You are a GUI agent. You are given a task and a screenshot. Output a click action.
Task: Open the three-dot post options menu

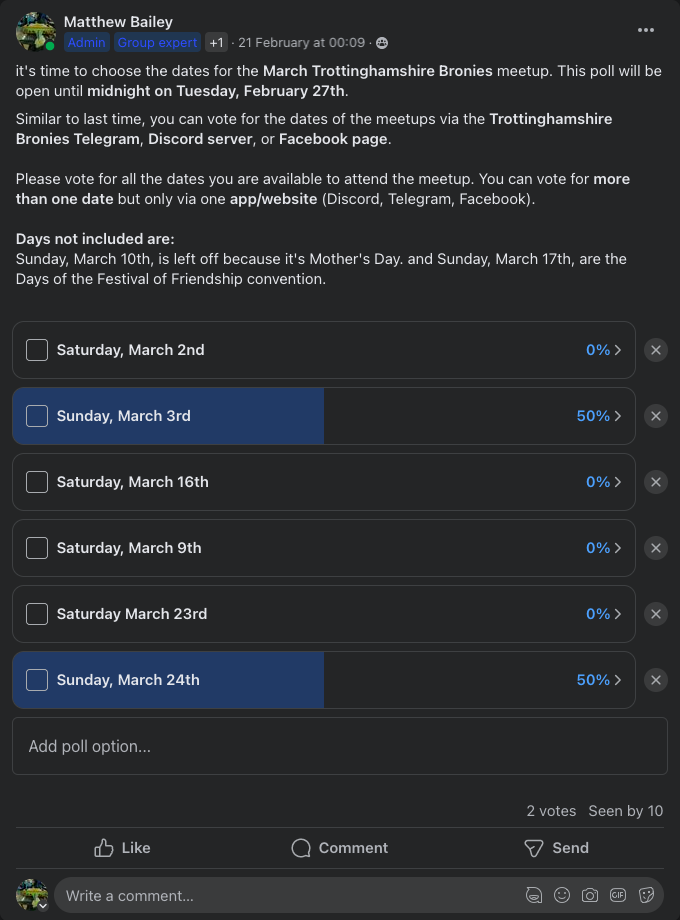(645, 30)
